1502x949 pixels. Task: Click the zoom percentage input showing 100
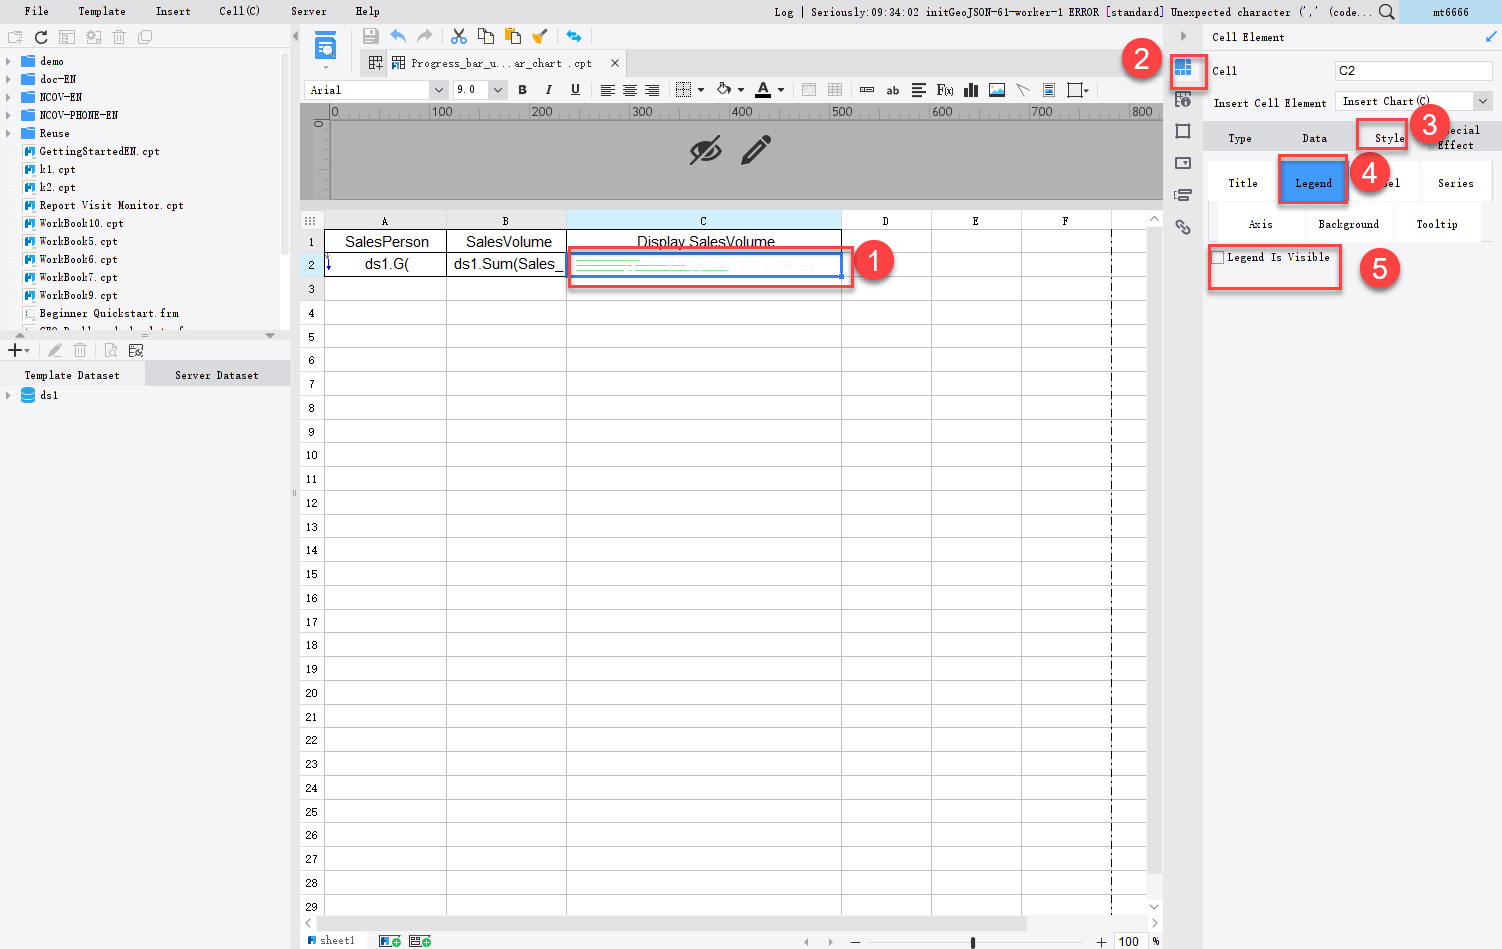tap(1129, 941)
